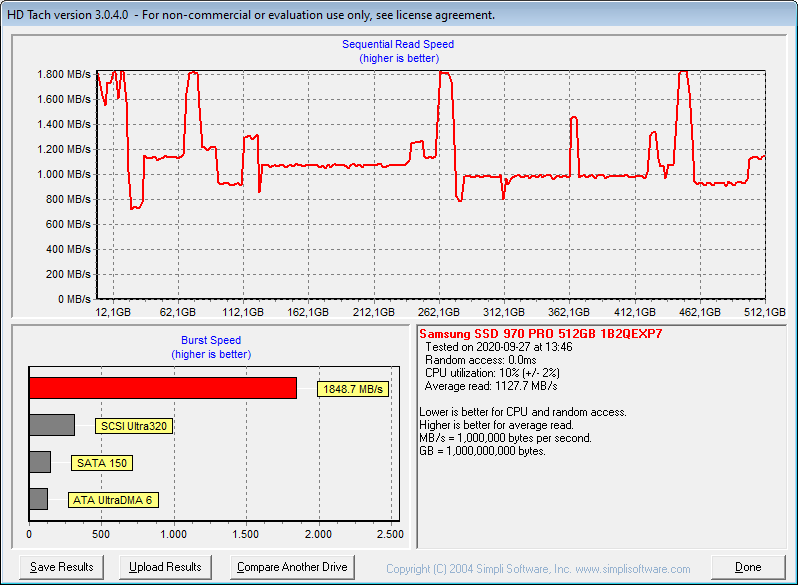Choose Compare Another Drive

pyautogui.click(x=292, y=567)
